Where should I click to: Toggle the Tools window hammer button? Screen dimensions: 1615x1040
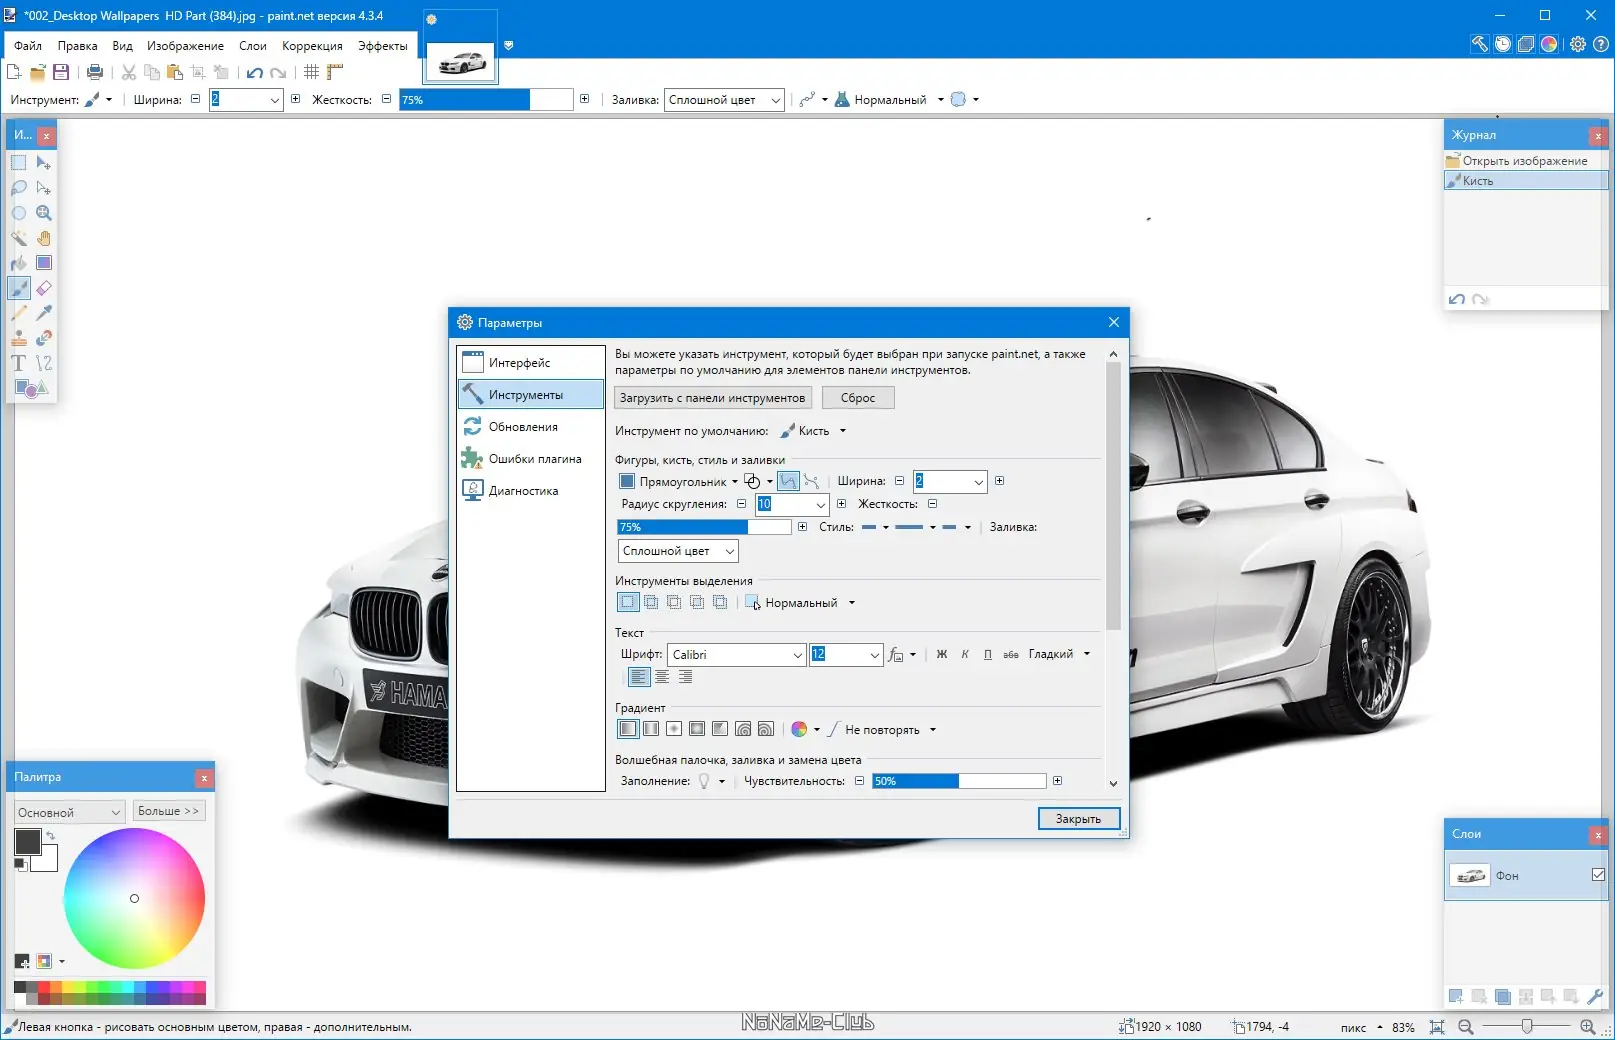coord(1479,44)
